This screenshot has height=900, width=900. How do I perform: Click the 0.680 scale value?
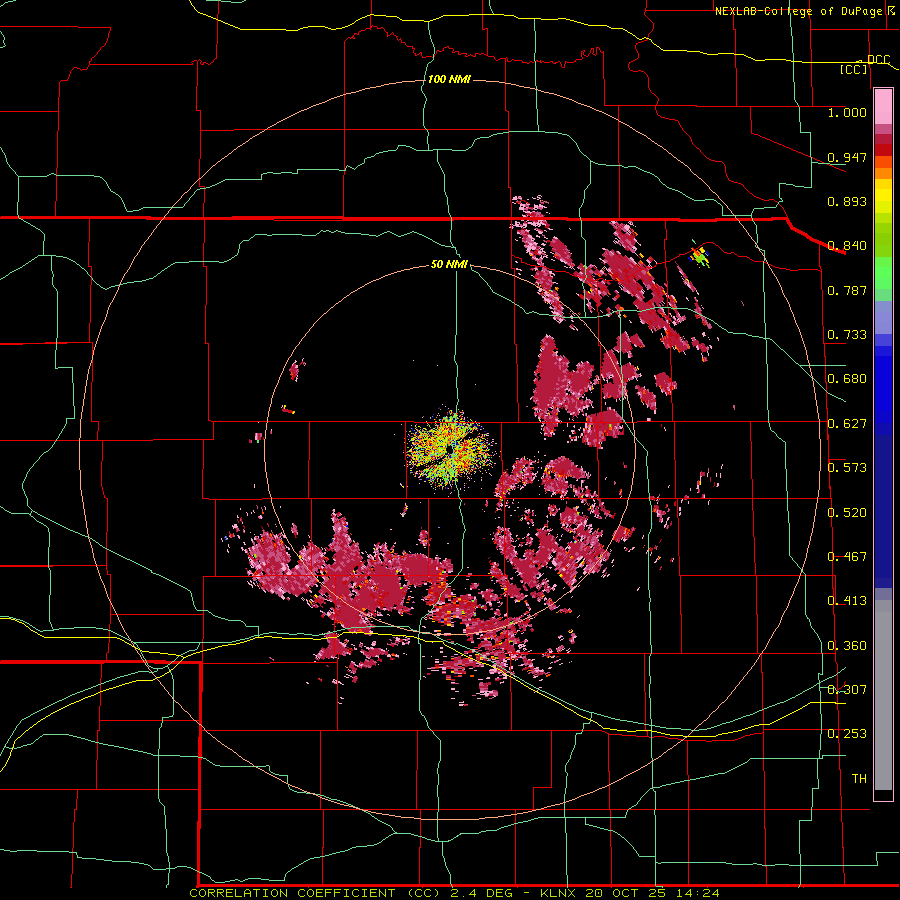847,379
